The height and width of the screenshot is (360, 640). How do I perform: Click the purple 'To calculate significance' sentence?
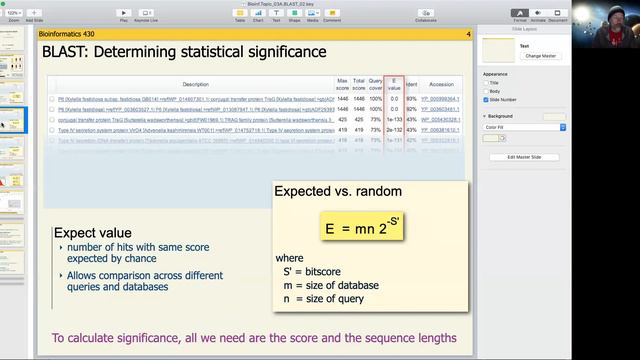pyautogui.click(x=254, y=338)
